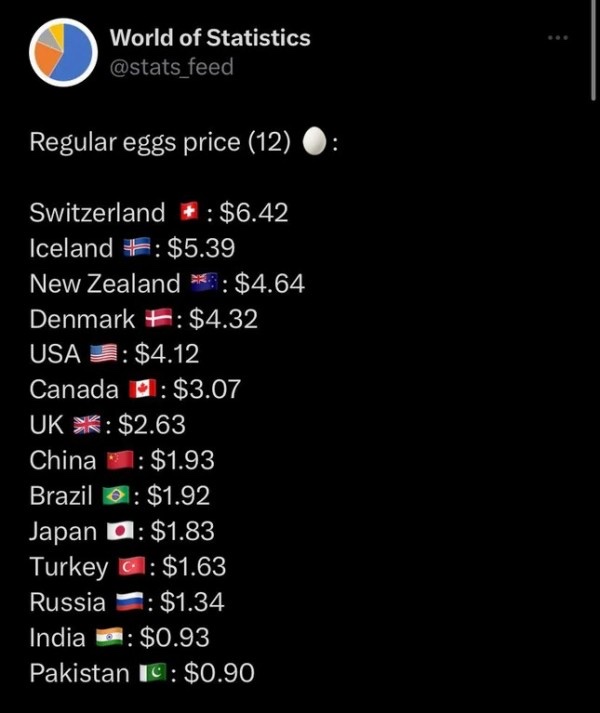
Task: Click the UK flag emoji
Action: coord(87,425)
